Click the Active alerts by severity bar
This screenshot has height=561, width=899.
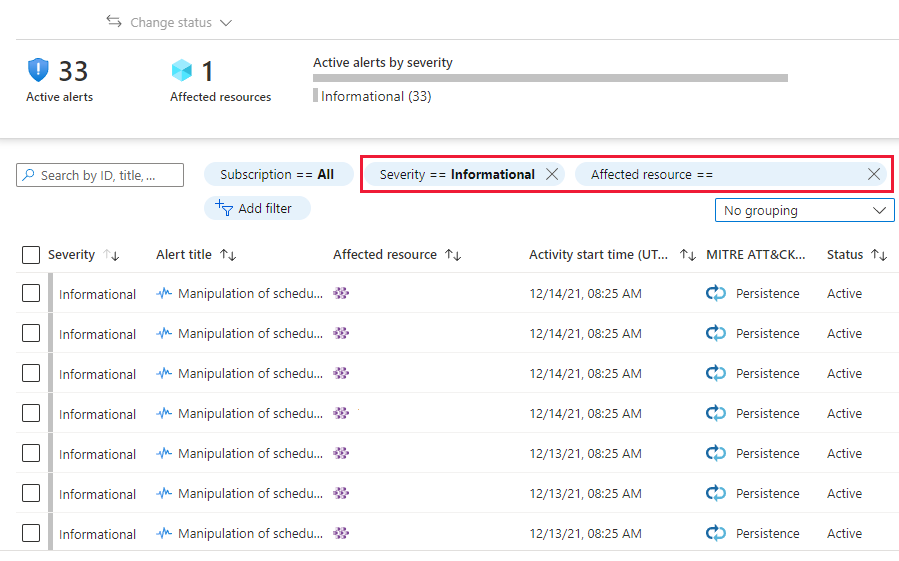tap(550, 78)
